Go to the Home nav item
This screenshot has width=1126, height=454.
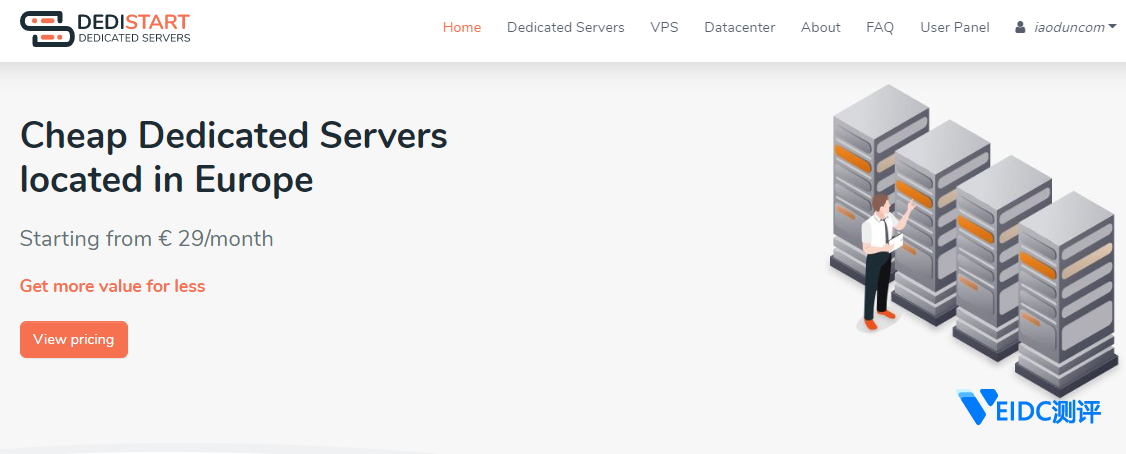click(x=461, y=28)
